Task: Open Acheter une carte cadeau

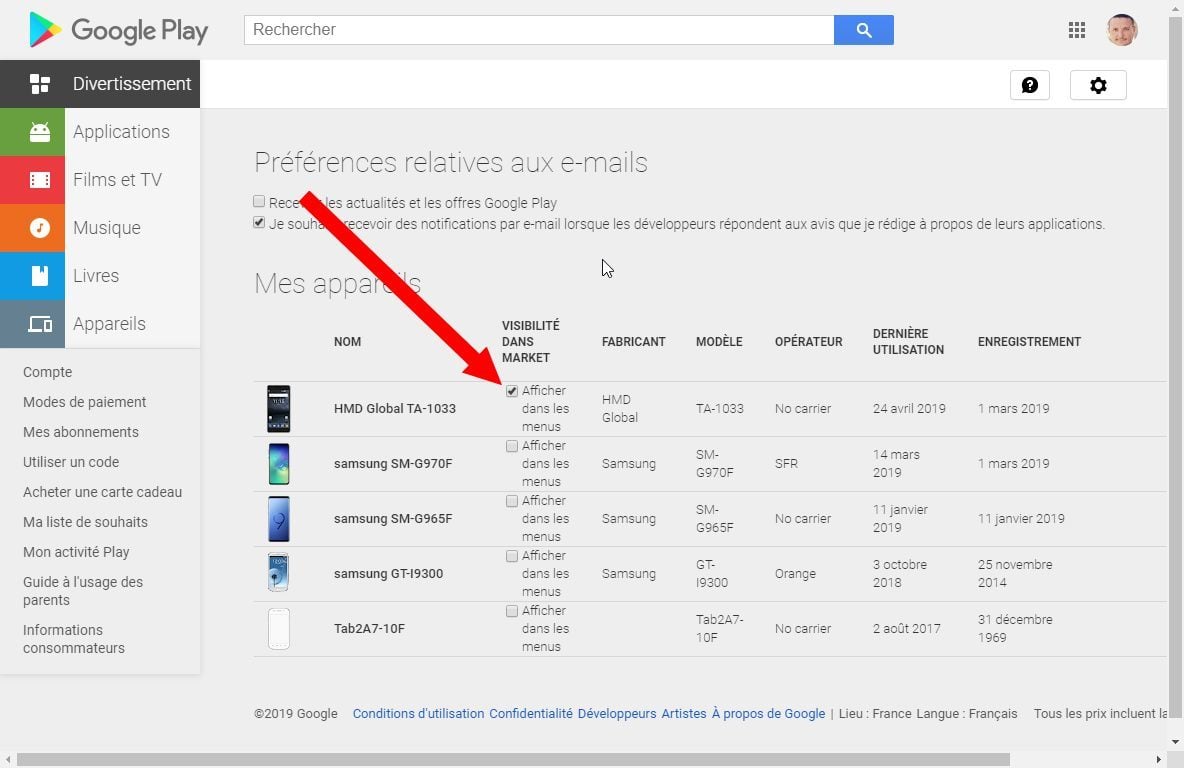Action: tap(102, 492)
